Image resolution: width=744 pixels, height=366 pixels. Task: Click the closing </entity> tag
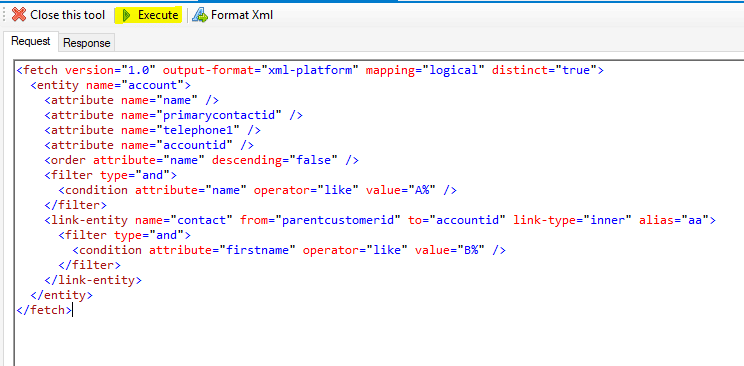[x=62, y=295]
